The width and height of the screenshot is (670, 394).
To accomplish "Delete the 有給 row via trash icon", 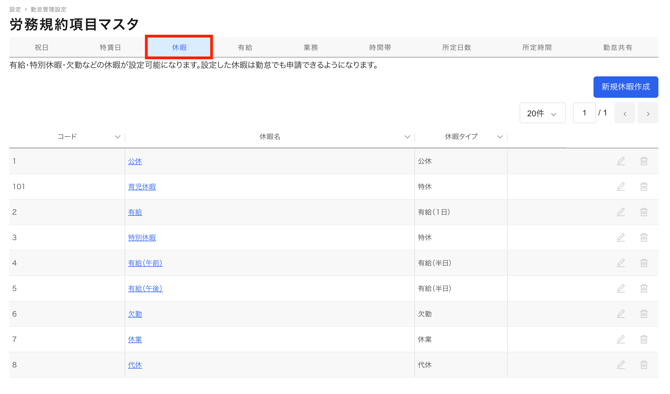I will [644, 212].
